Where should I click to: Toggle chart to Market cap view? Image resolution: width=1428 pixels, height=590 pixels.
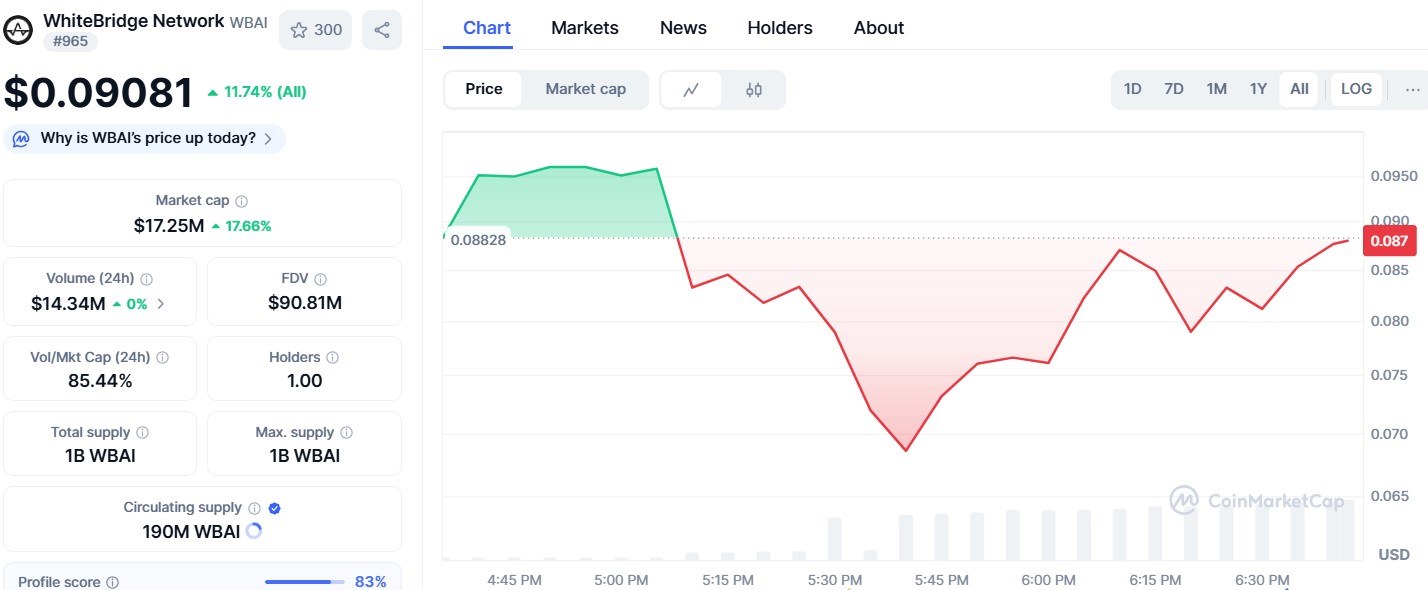[585, 89]
